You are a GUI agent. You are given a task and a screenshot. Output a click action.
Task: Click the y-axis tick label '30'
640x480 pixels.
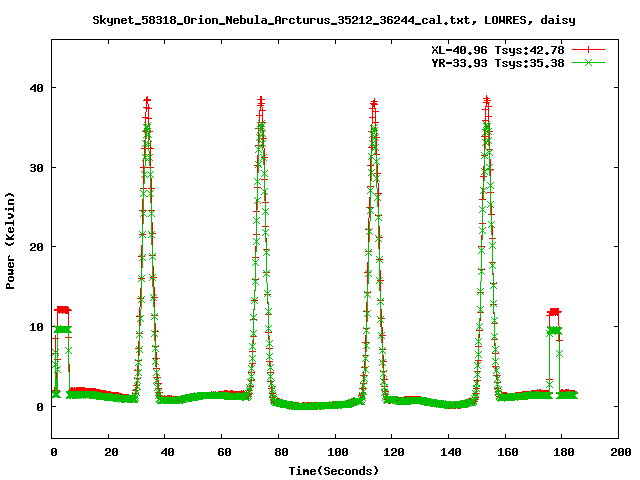36,168
